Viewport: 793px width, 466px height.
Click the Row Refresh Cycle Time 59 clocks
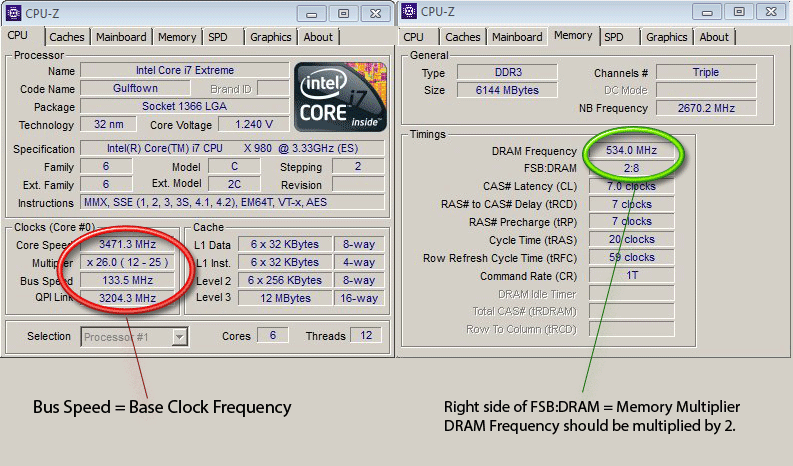point(631,258)
